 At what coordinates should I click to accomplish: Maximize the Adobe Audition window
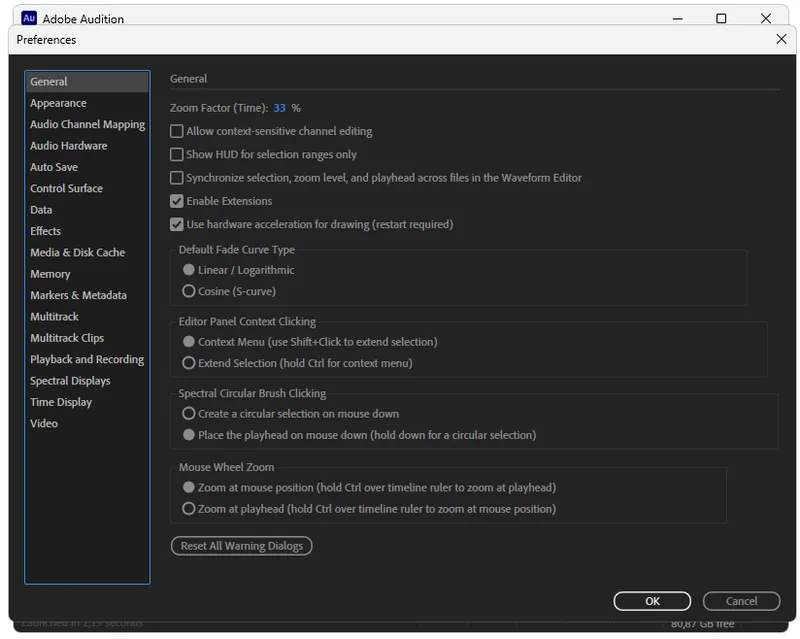(721, 18)
